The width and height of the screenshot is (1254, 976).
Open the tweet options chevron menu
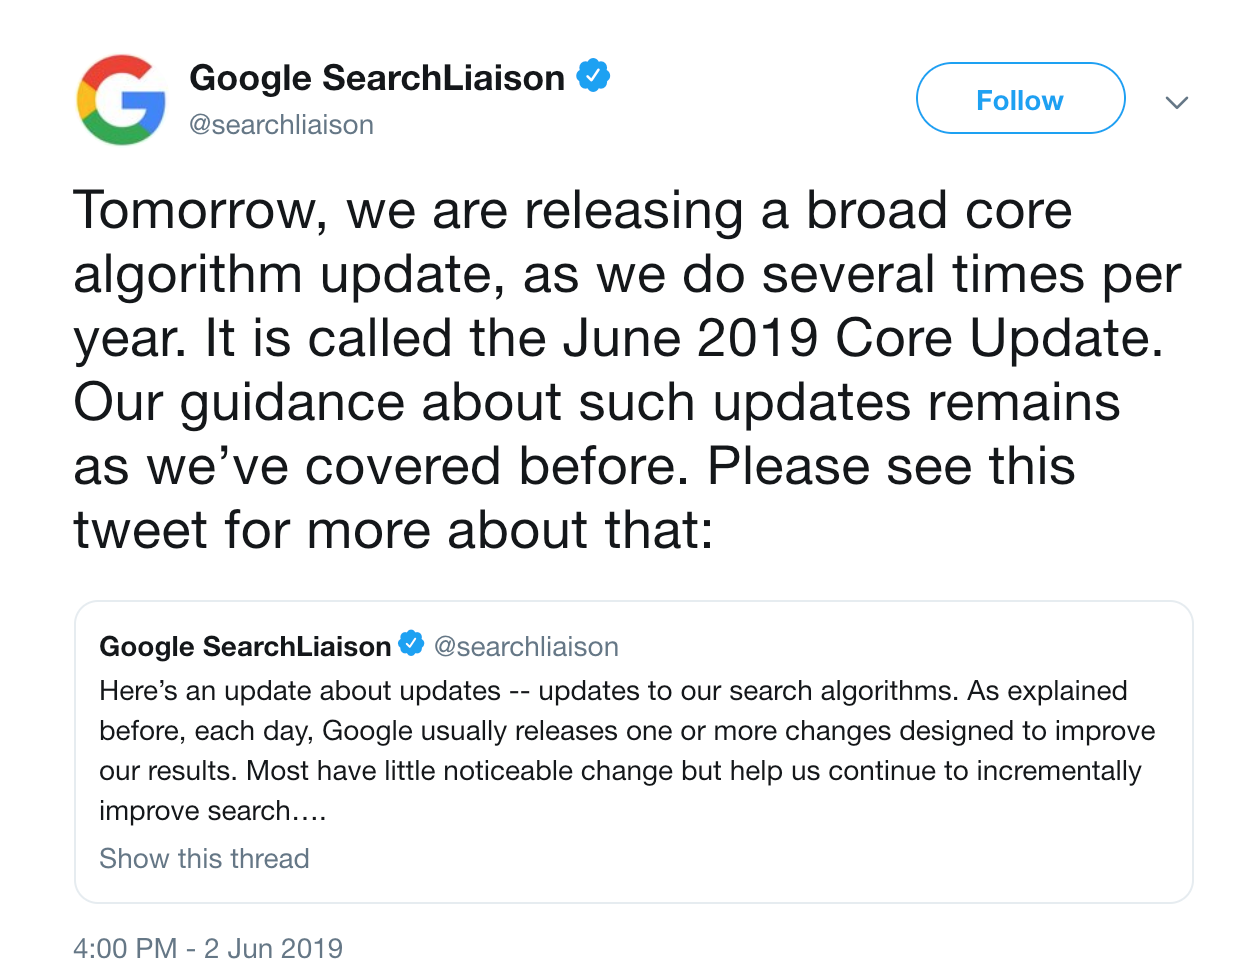pyautogui.click(x=1177, y=102)
